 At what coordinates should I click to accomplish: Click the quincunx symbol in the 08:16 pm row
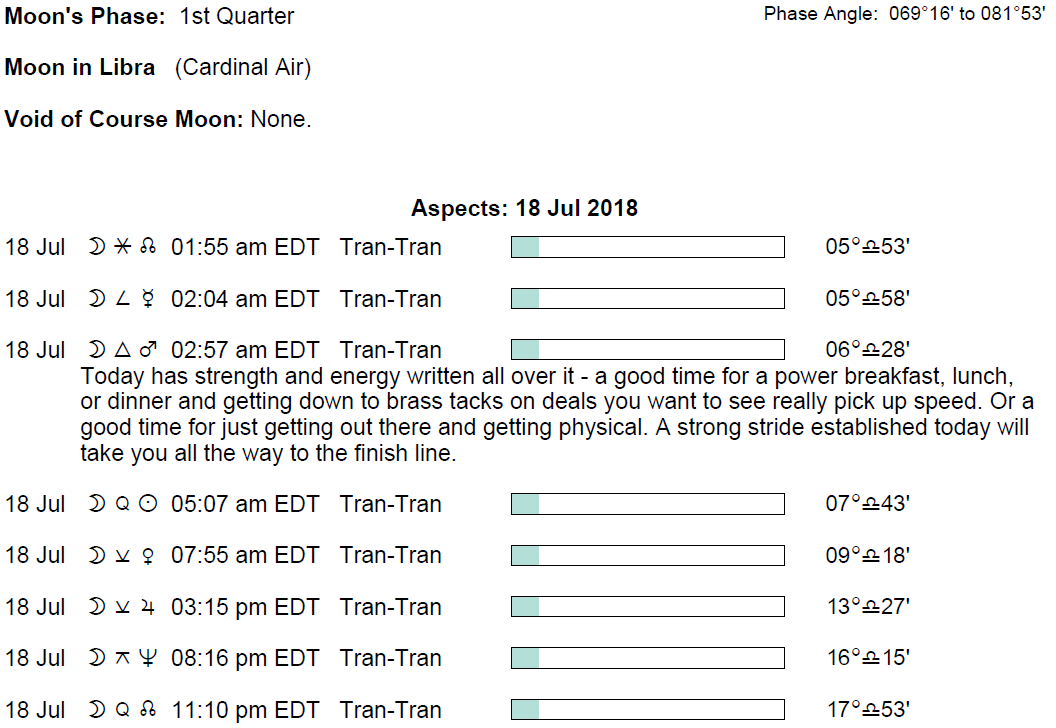[122, 658]
